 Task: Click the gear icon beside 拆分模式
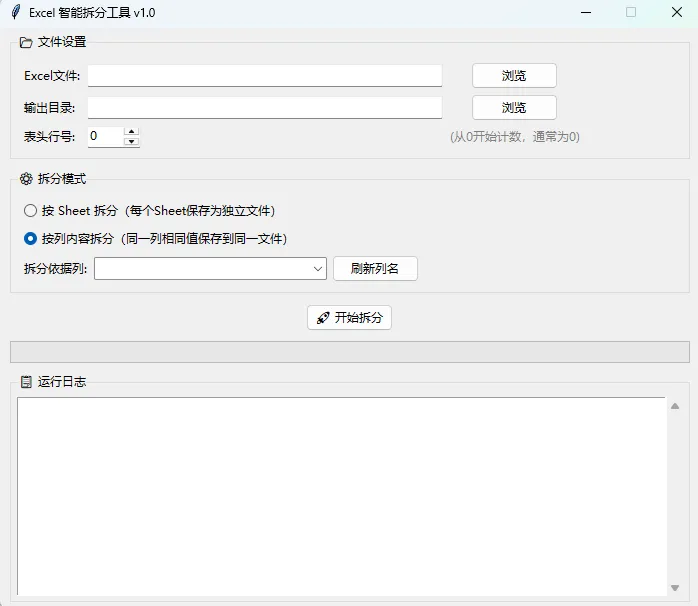point(26,179)
